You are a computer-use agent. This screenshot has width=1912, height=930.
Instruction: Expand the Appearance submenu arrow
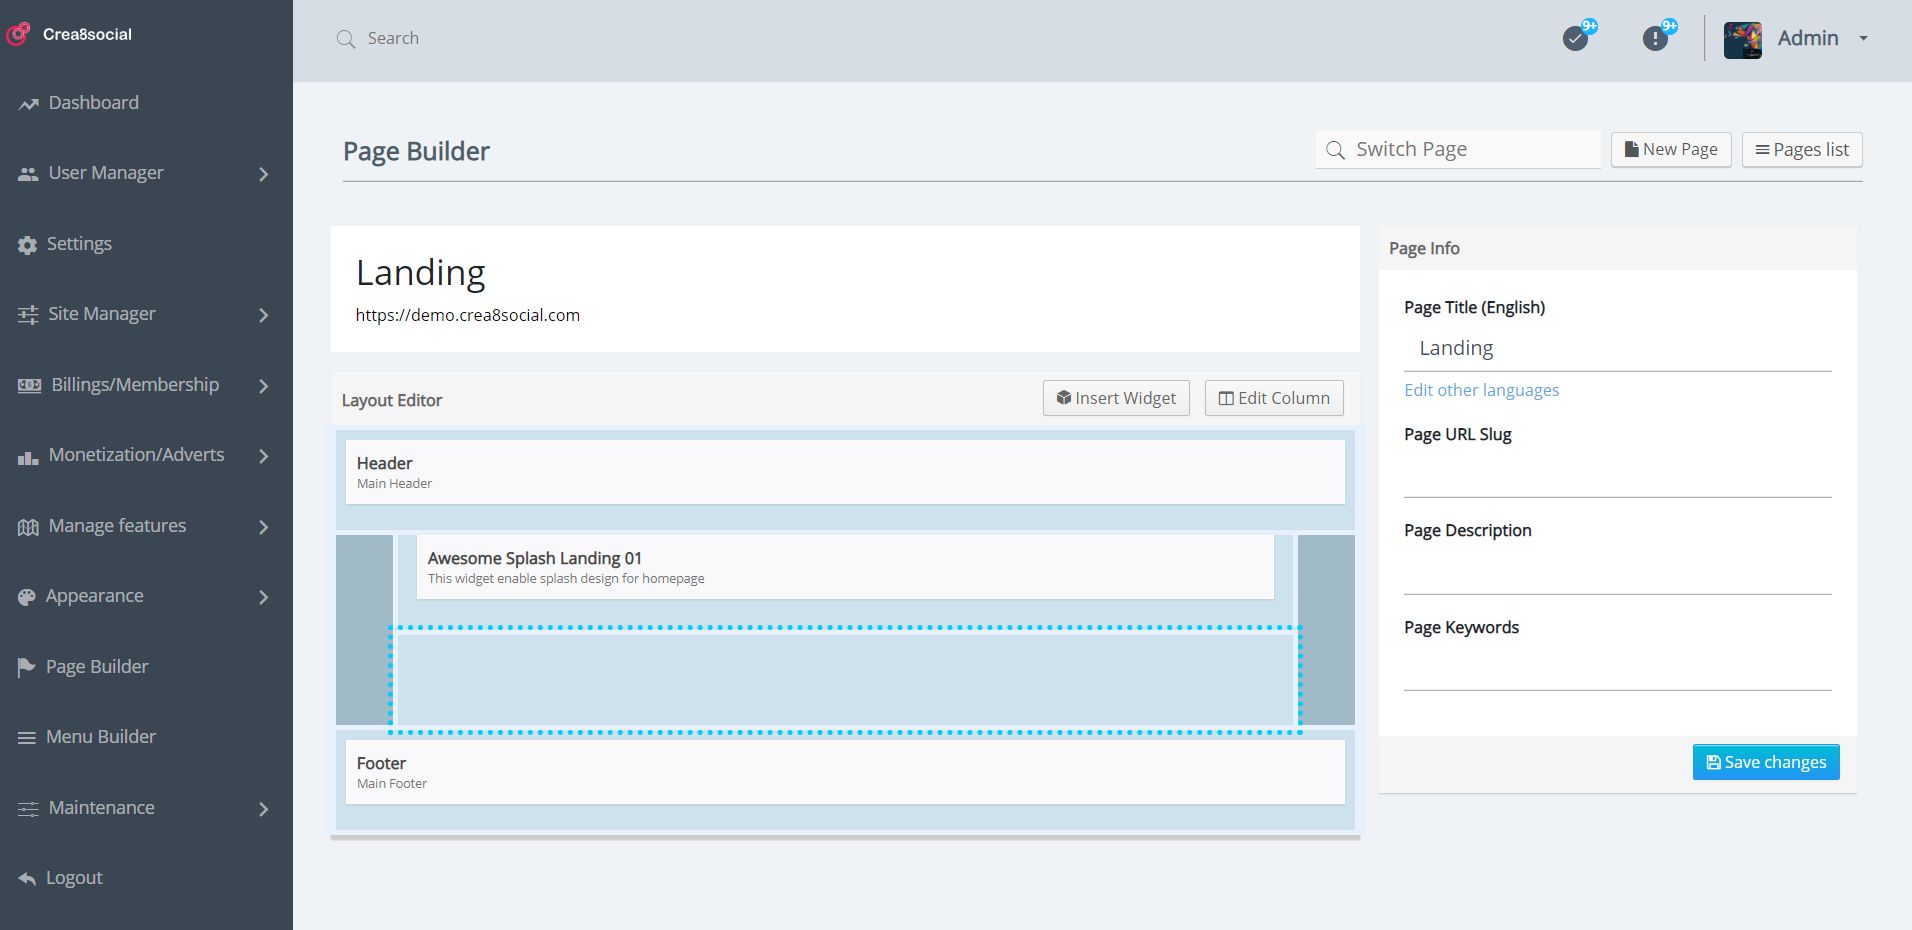264,597
